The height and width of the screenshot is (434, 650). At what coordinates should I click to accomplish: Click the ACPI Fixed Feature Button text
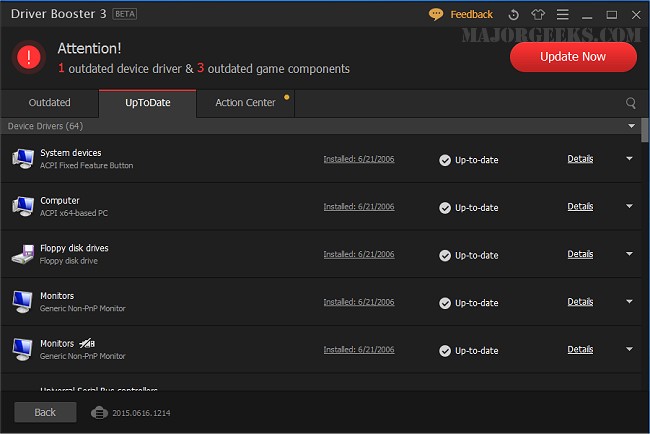pyautogui.click(x=87, y=165)
